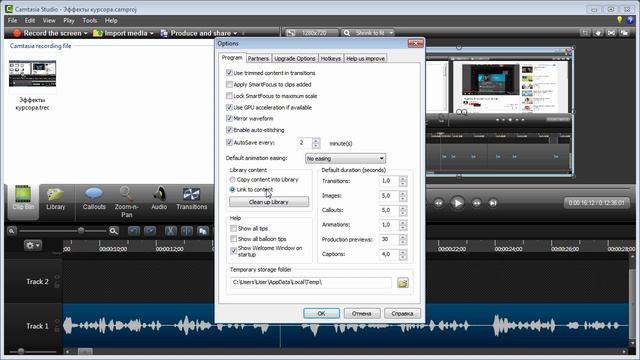
Task: Toggle Enable auto-stitching checkbox
Action: click(x=229, y=130)
